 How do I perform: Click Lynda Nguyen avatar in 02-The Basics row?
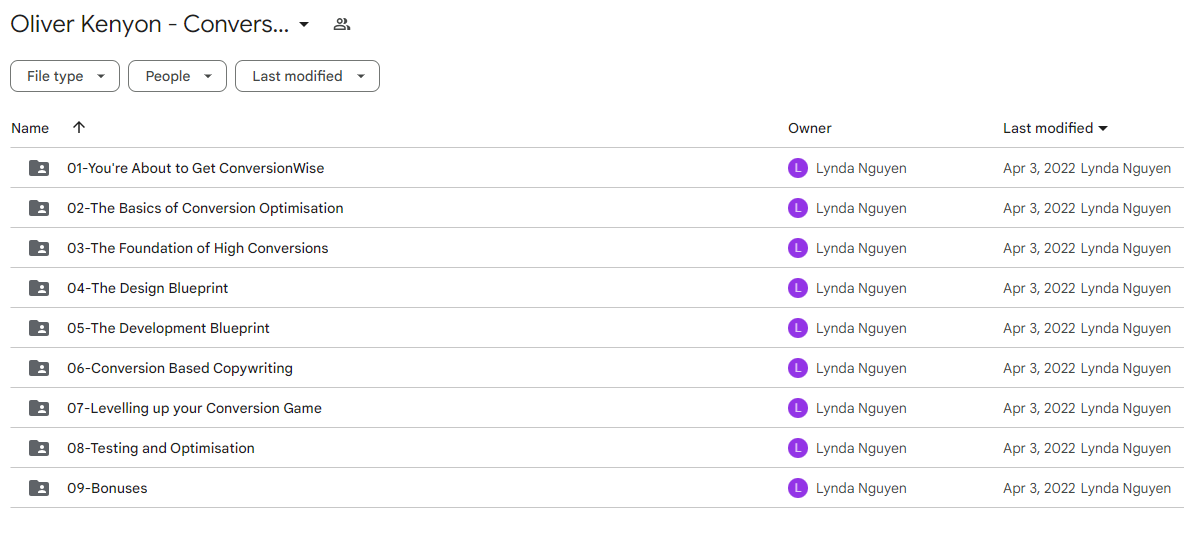(797, 208)
